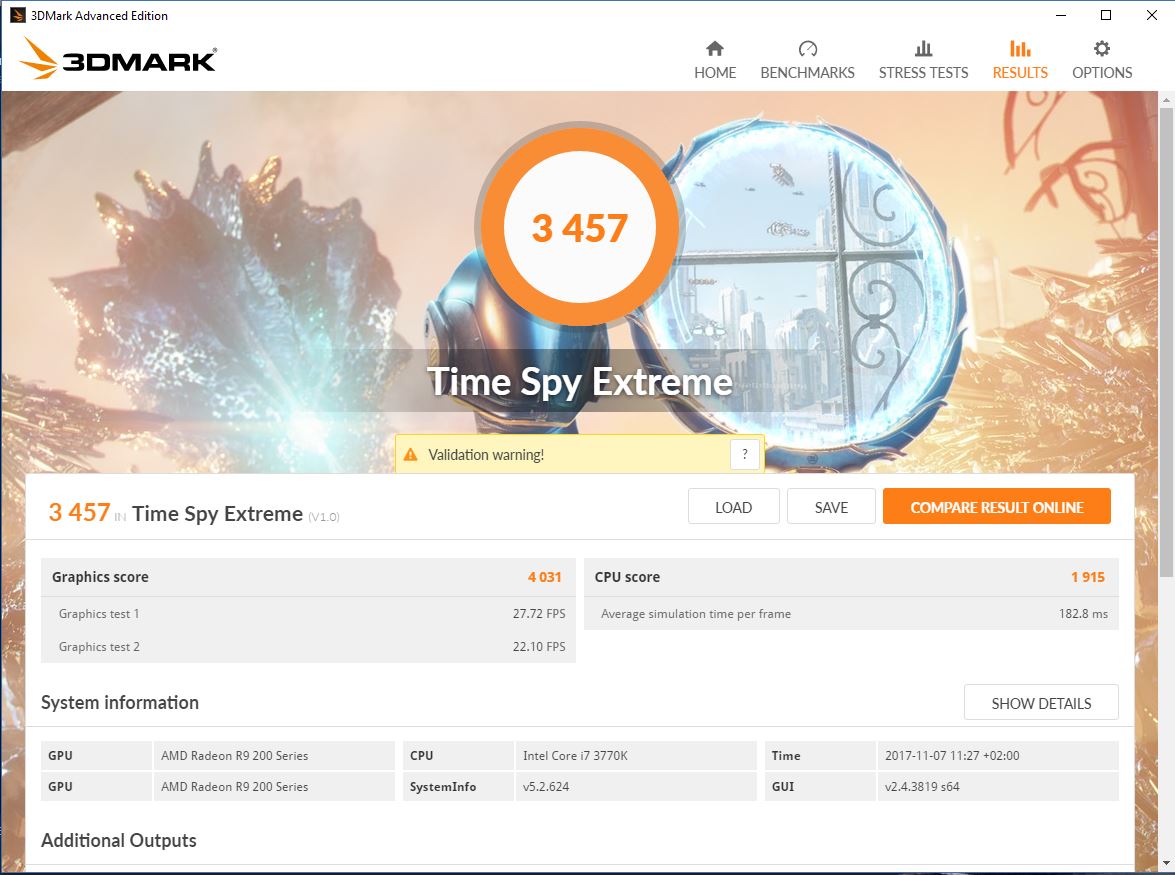
Task: Maximize the 3DMark window
Action: (x=1106, y=15)
